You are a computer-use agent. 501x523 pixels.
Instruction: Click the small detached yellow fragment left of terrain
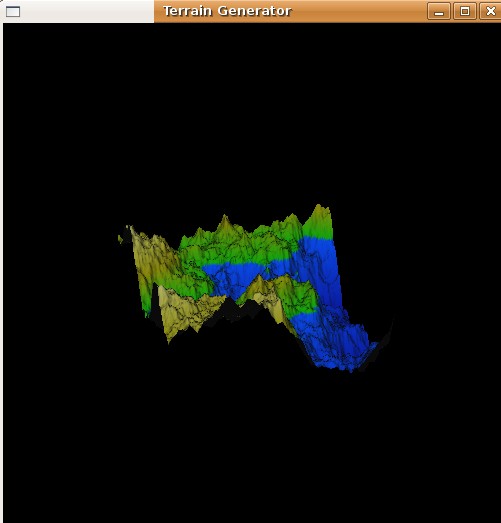[x=120, y=239]
